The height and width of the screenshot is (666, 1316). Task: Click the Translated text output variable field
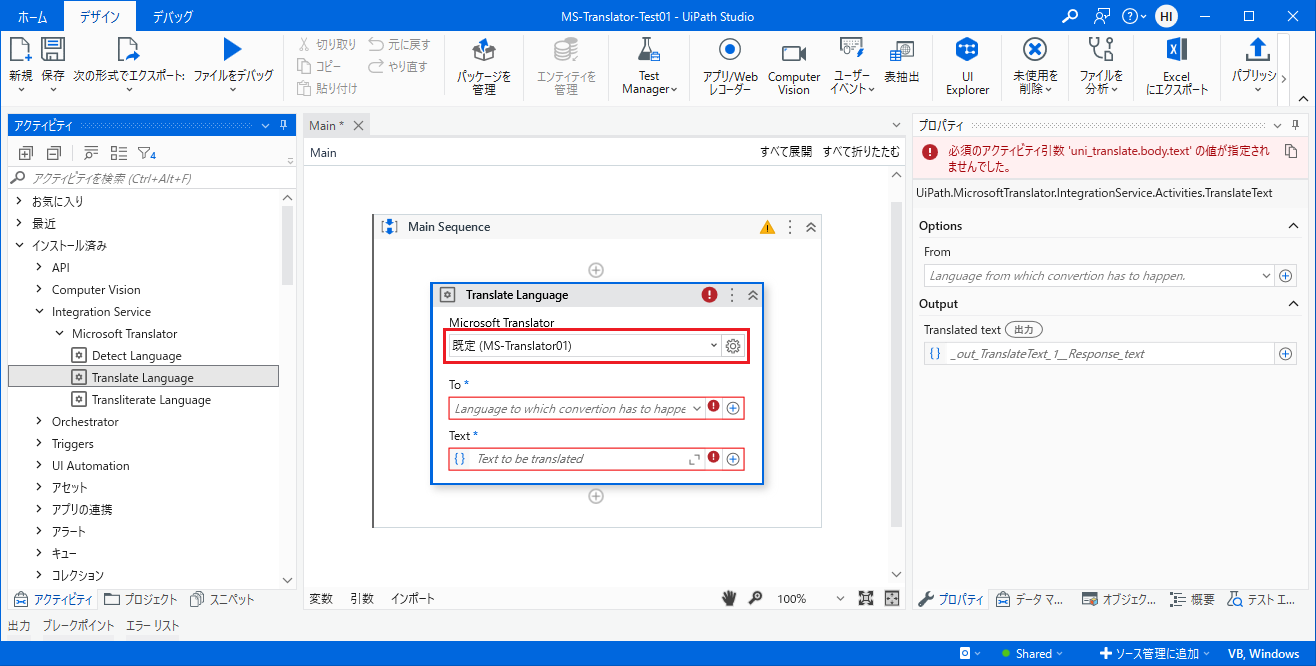point(1098,354)
